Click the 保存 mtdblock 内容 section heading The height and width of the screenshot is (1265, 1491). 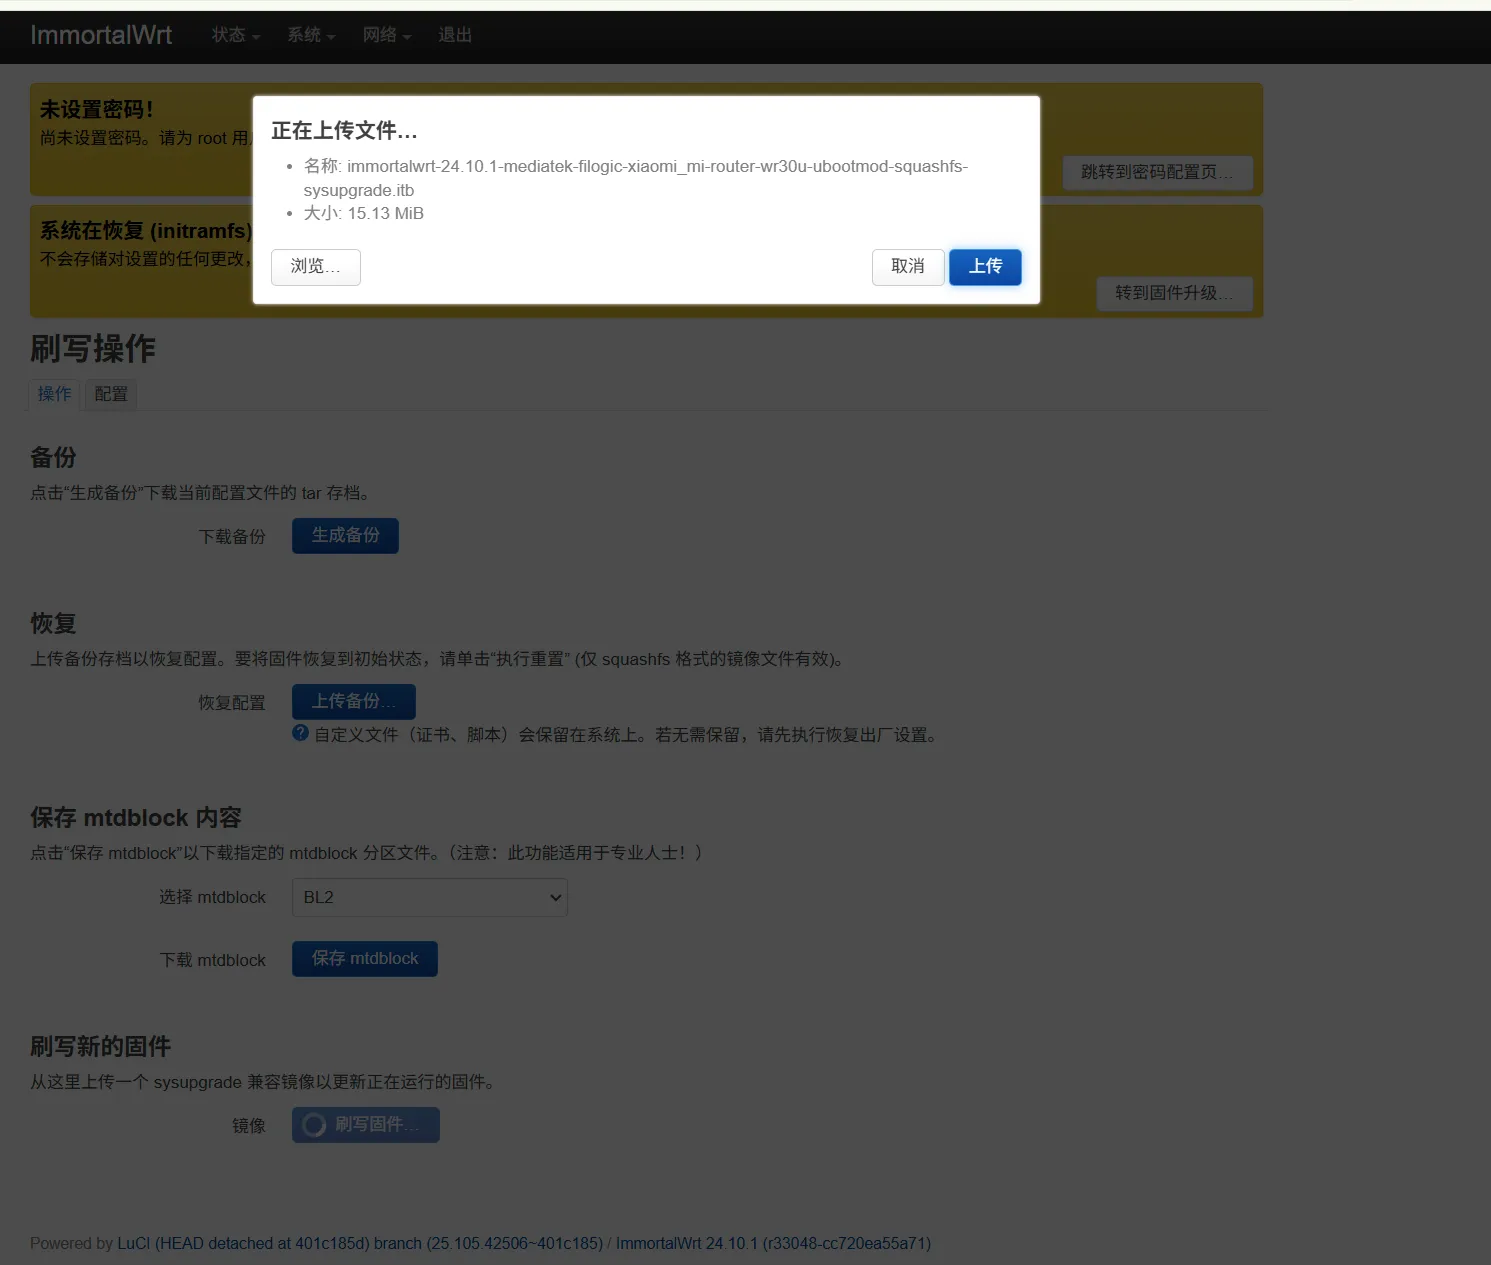(x=136, y=818)
